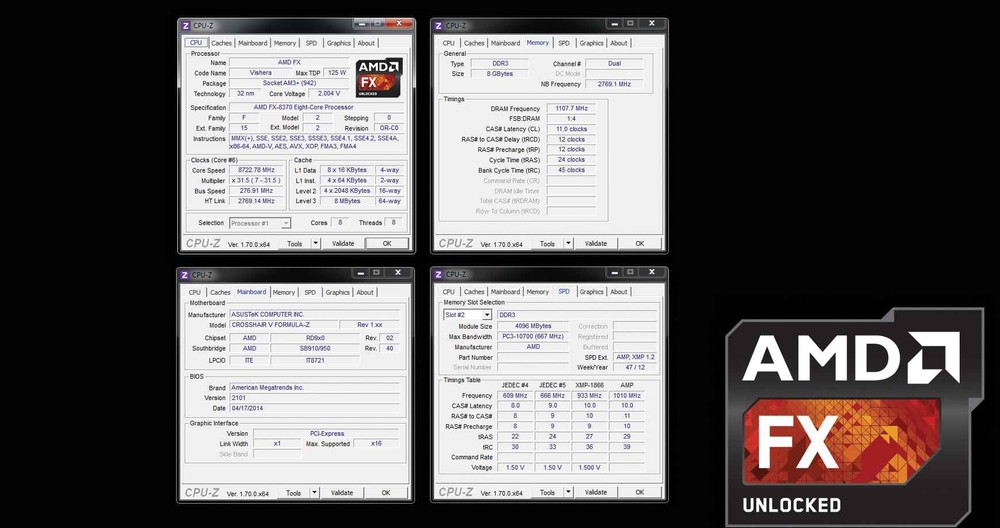Click the Bus Speed value 276.91 MHz
The image size is (1000, 528).
pyautogui.click(x=256, y=191)
